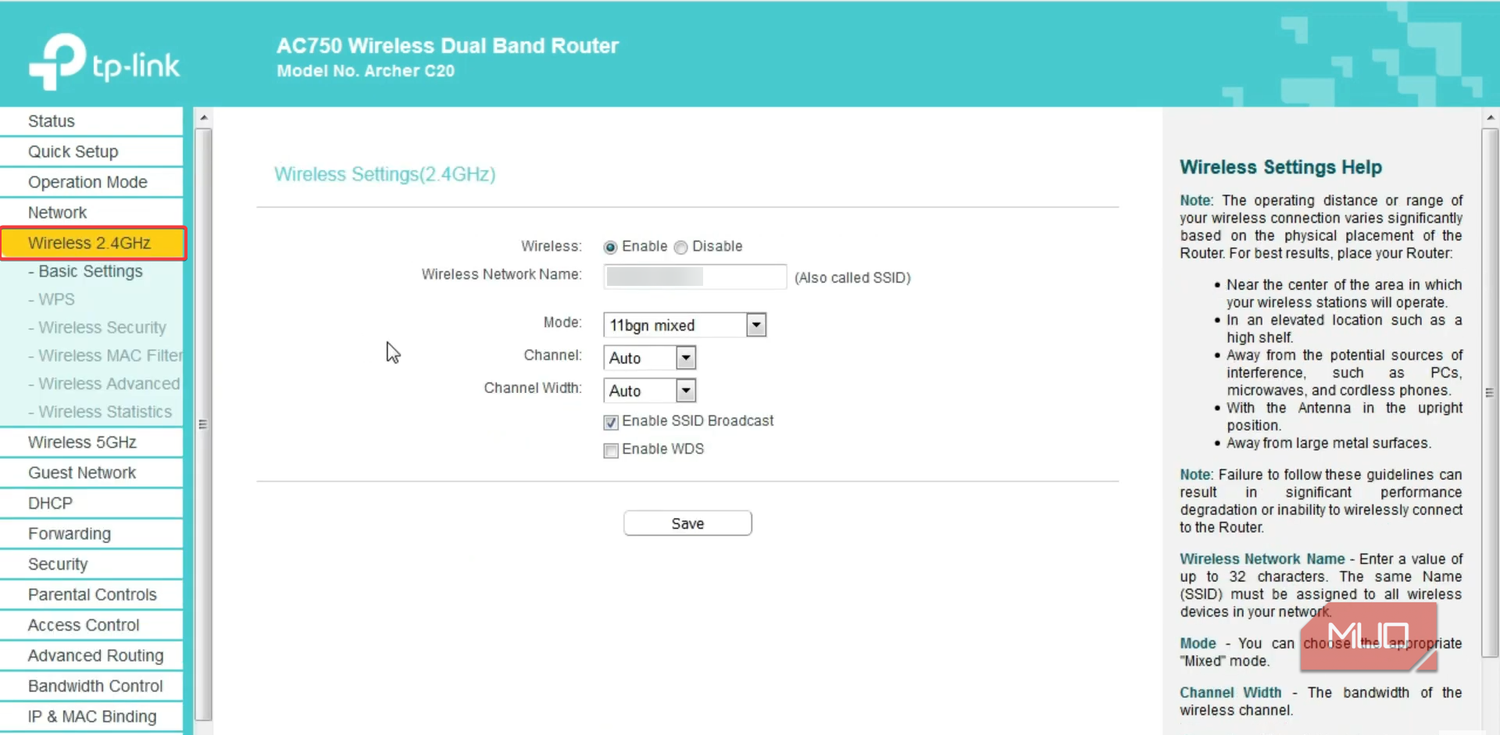This screenshot has width=1500, height=735.
Task: Toggle the Enable SSID Broadcast checkbox
Action: [x=611, y=422]
